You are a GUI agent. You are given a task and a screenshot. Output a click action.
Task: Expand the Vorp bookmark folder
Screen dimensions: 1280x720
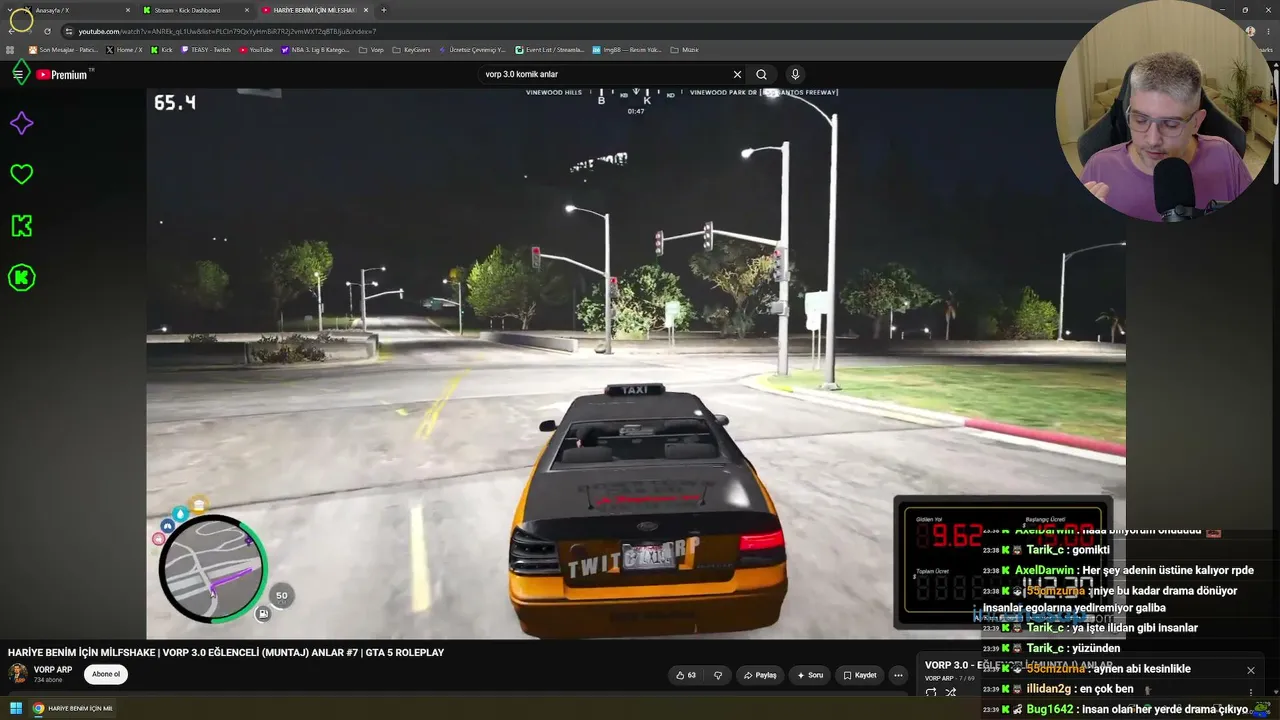click(371, 50)
